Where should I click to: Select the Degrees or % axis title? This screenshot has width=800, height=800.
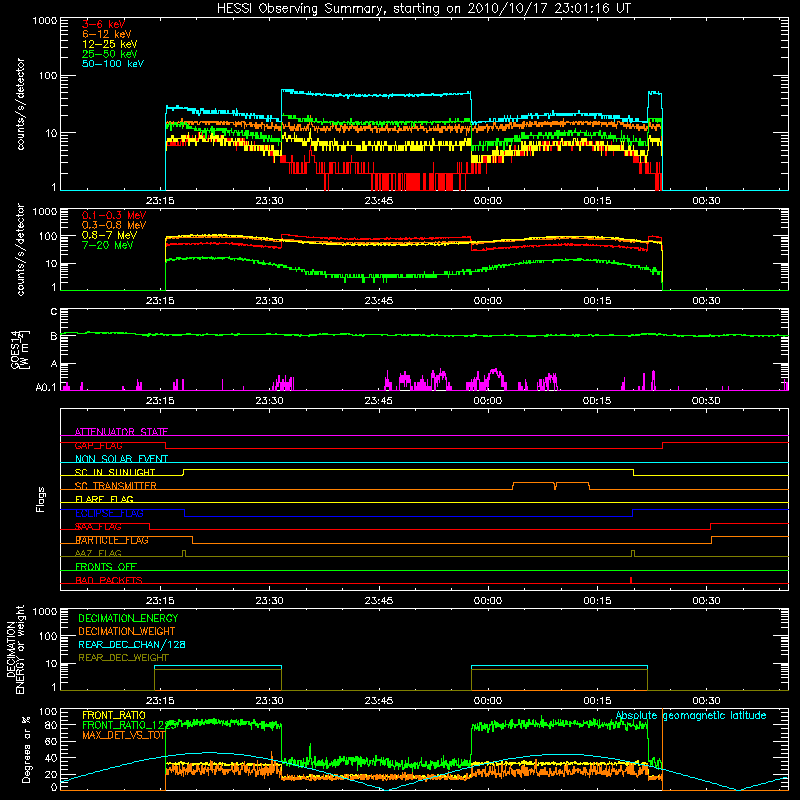26,749
